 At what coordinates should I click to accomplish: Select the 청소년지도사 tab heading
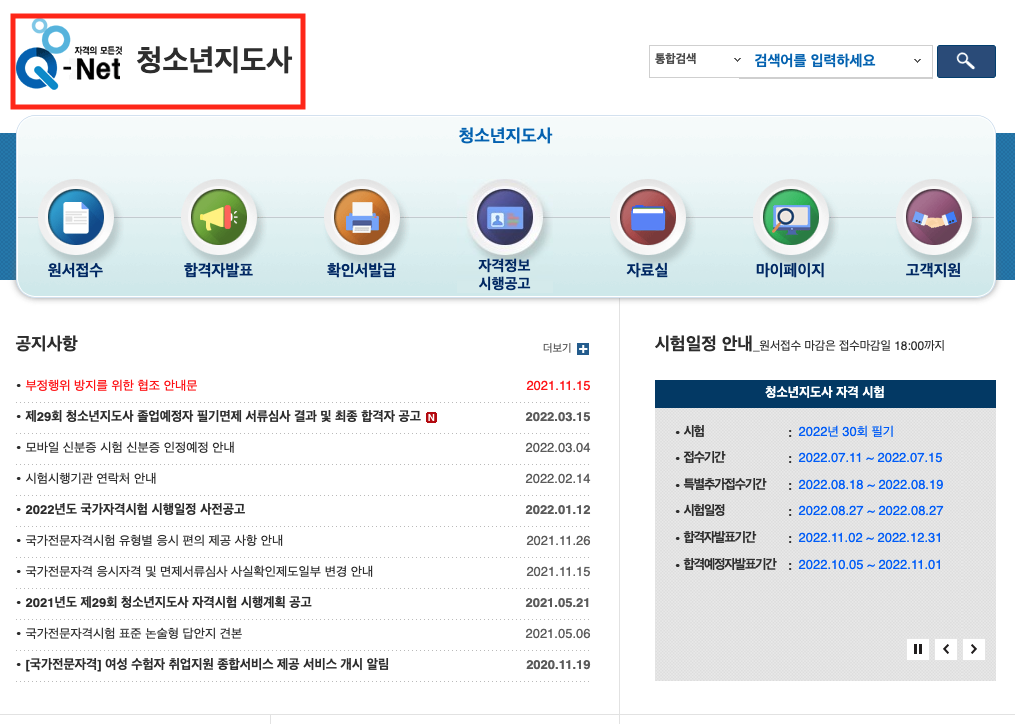click(506, 134)
